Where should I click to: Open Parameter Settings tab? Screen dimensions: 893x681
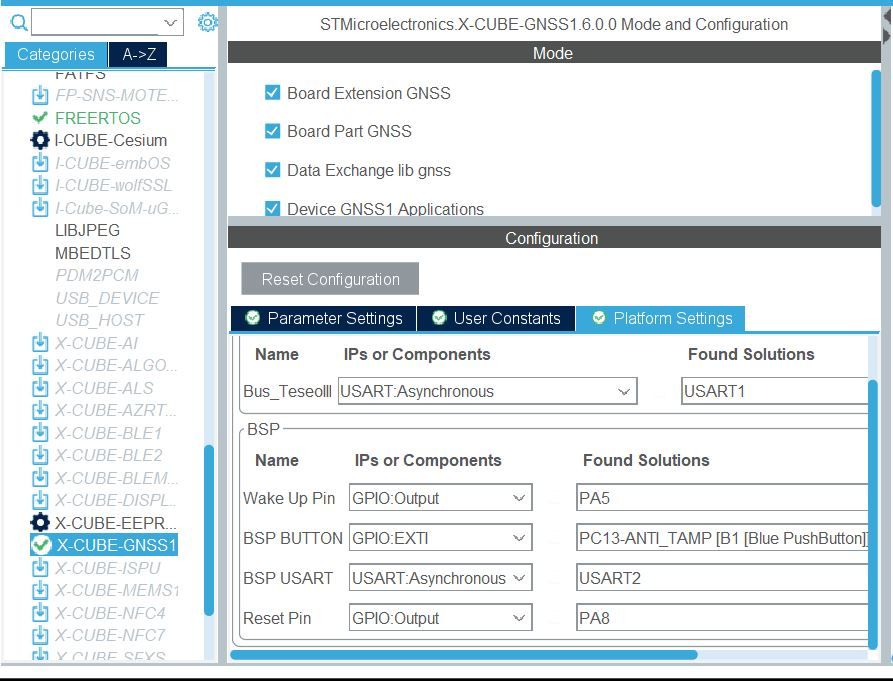[324, 318]
